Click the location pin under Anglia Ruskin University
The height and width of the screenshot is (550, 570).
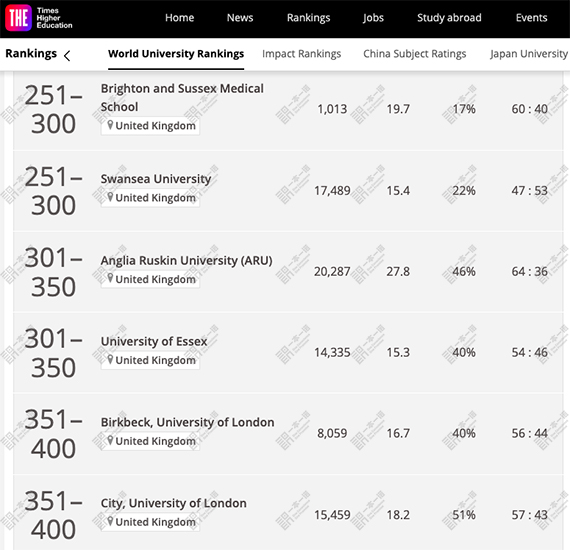[110, 278]
